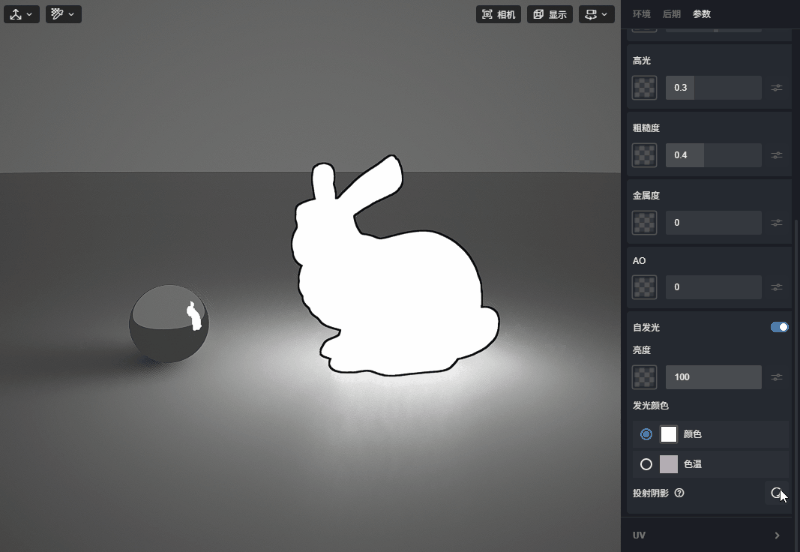The image size is (800, 552).
Task: Open the viewport layout dropdown
Action: tap(596, 14)
